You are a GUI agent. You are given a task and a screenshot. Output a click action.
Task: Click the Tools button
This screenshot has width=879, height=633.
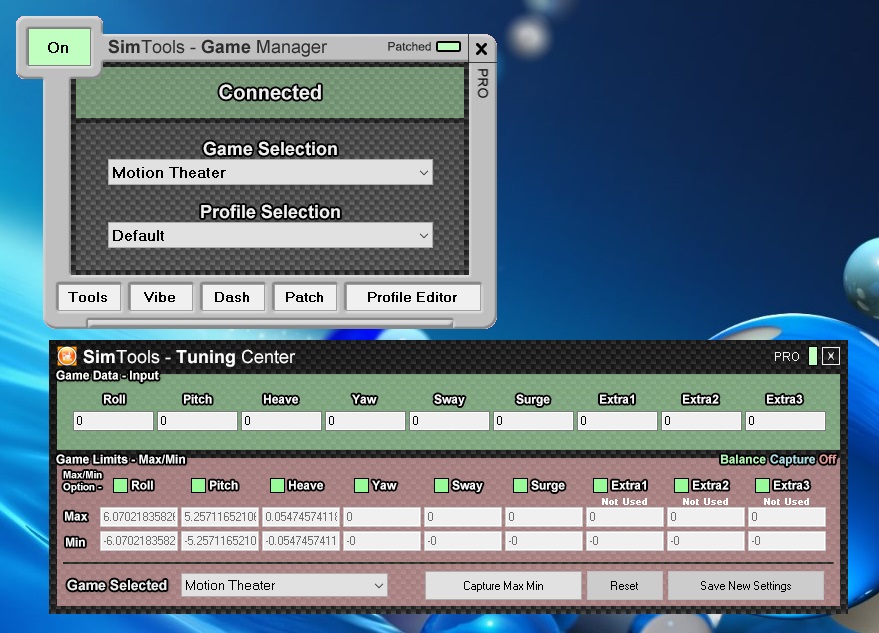pyautogui.click(x=88, y=297)
